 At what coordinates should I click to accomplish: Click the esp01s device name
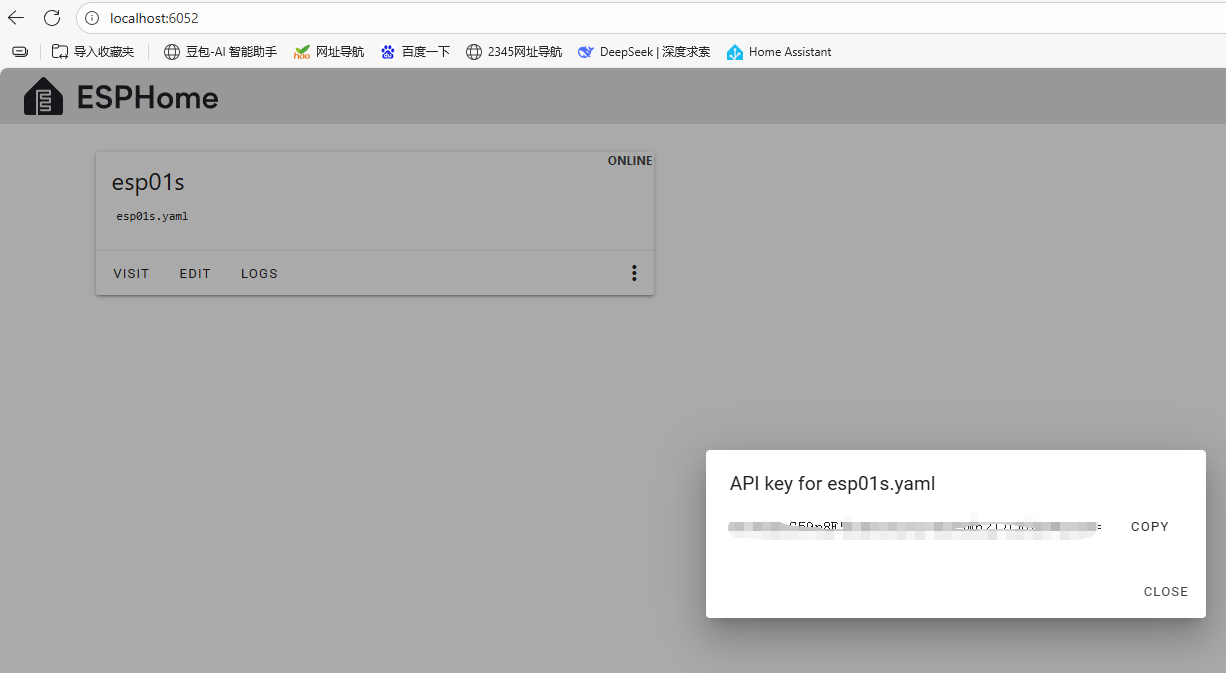(x=148, y=183)
